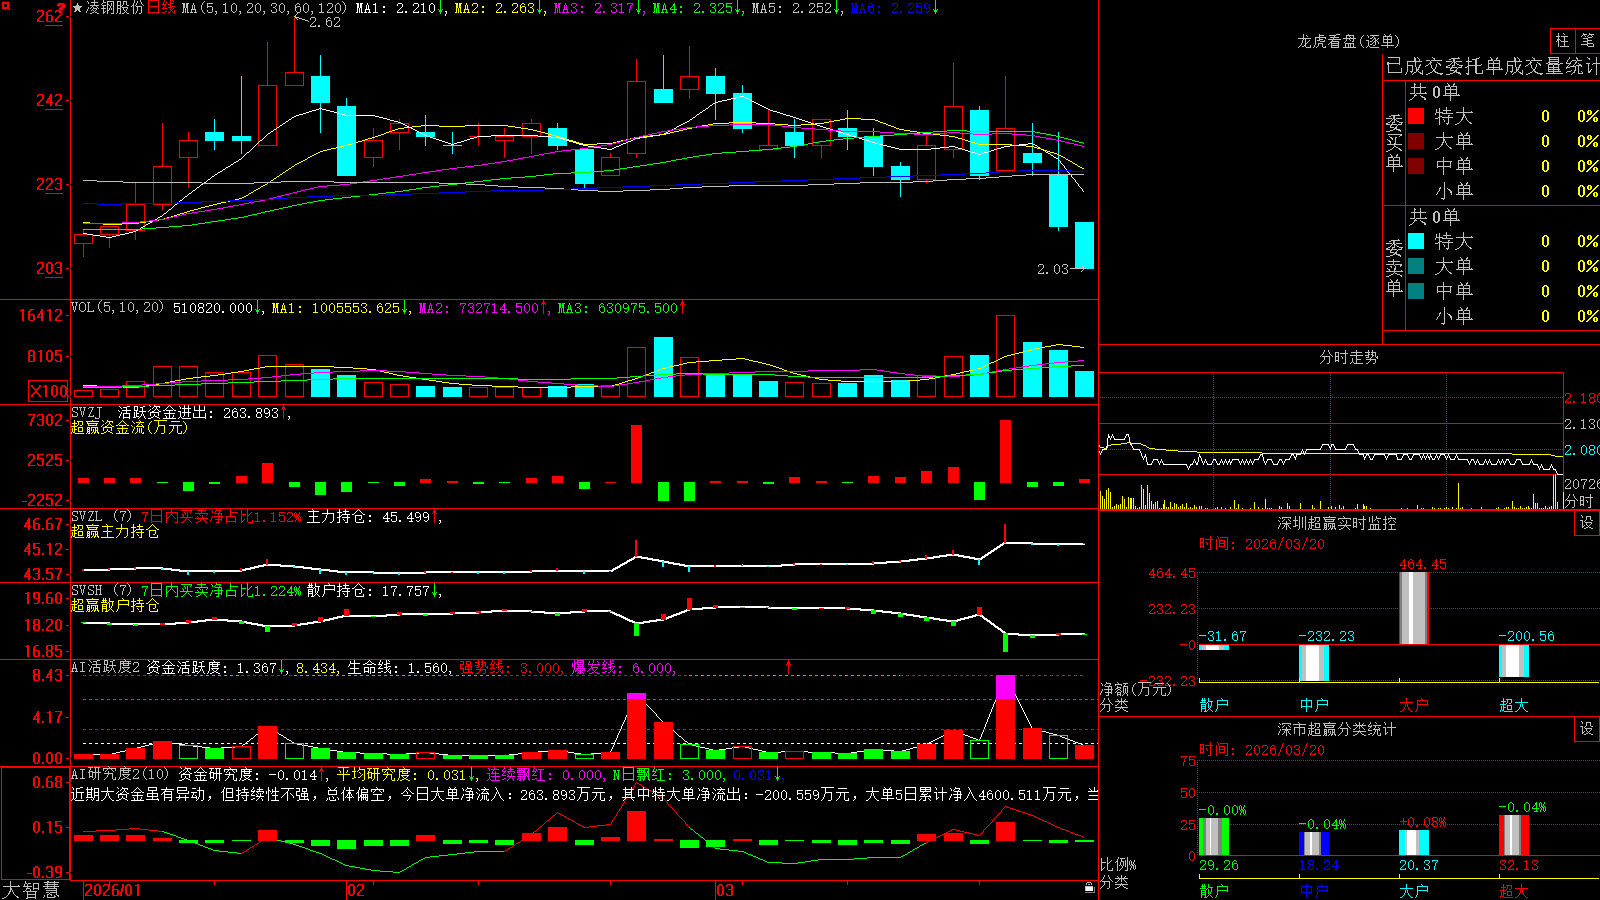Screen dimensions: 1600x900
Task: Click the 主力持仓: 45.499 value
Action: (372, 517)
